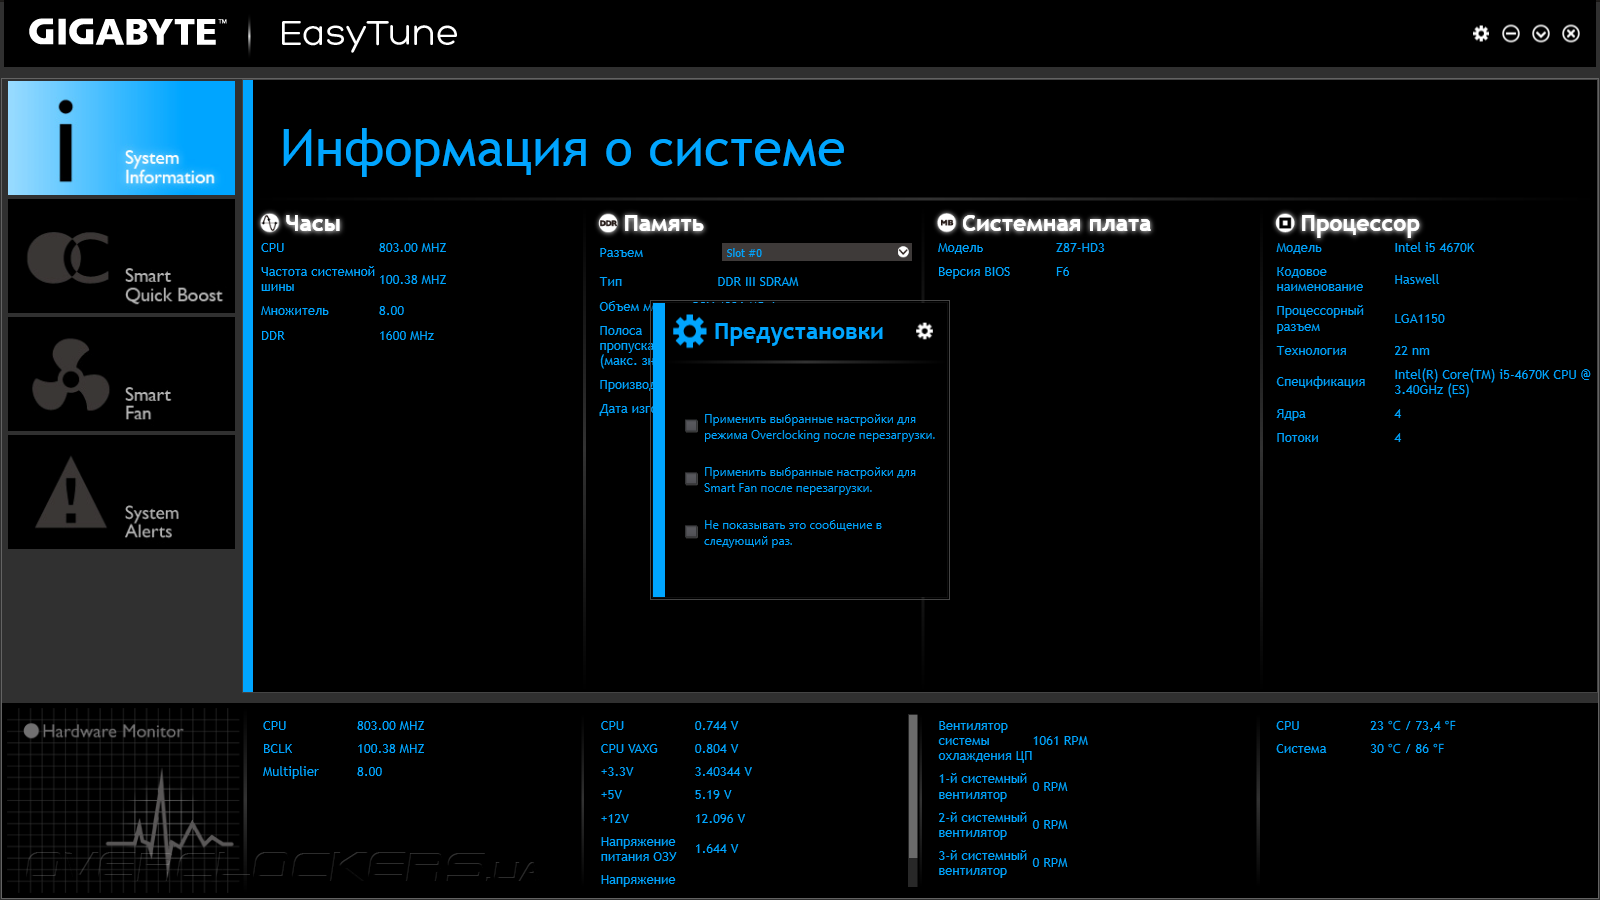Screen dimensions: 1600x900
Task: Open the System Information tab
Action: pyautogui.click(x=121, y=138)
